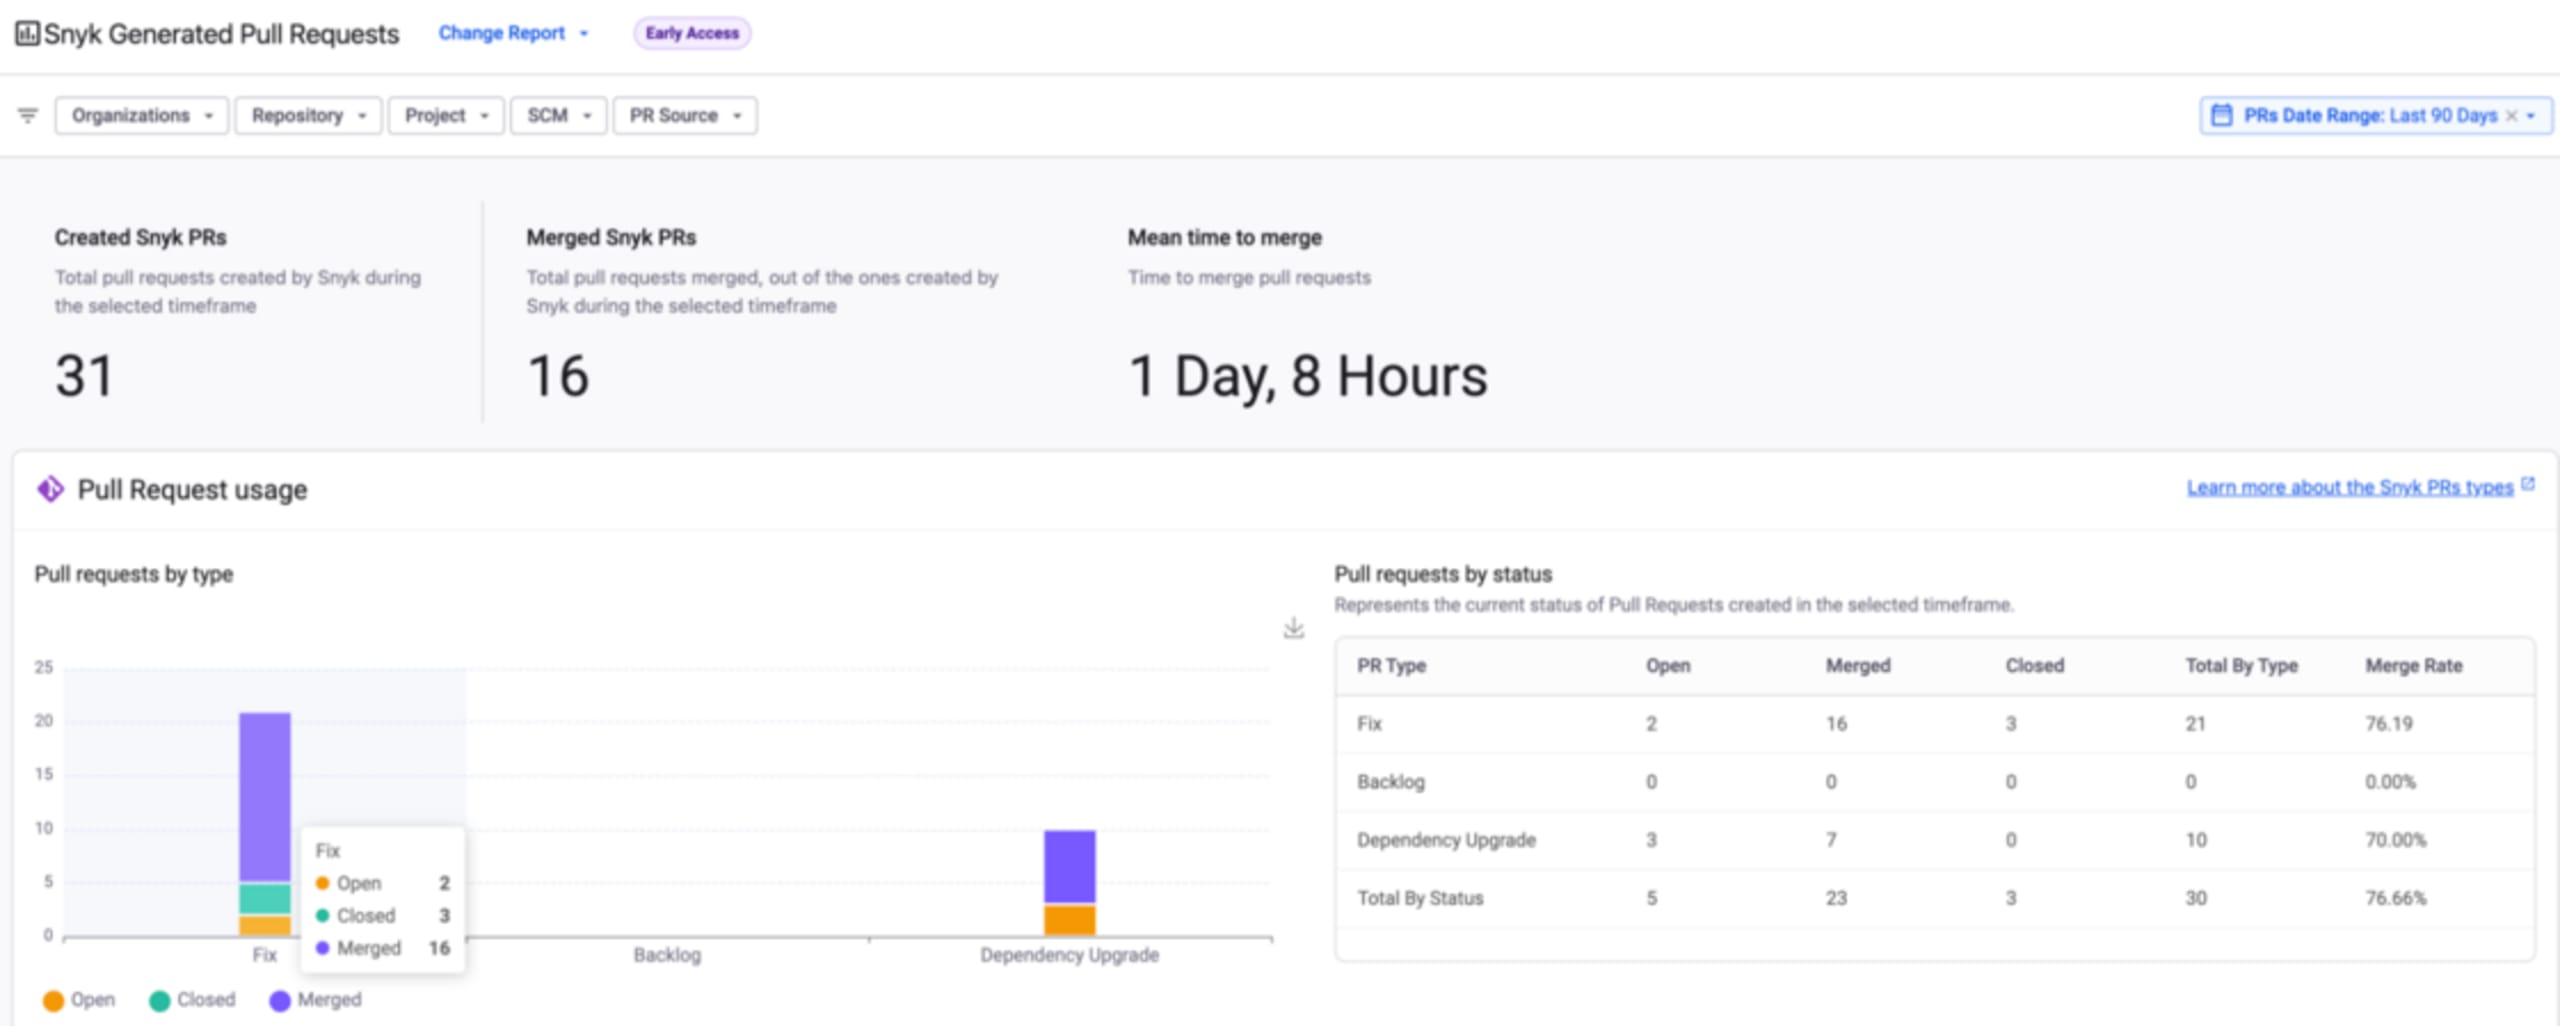This screenshot has height=1026, width=2560.
Task: Open Learn more about Snyk PRs types link
Action: click(x=2349, y=487)
